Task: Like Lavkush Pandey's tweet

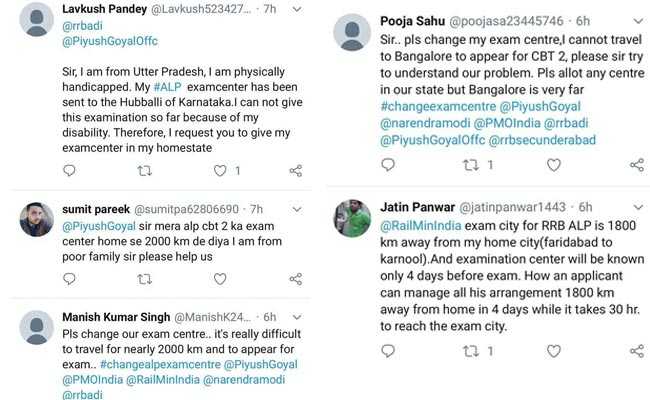Action: (x=218, y=171)
